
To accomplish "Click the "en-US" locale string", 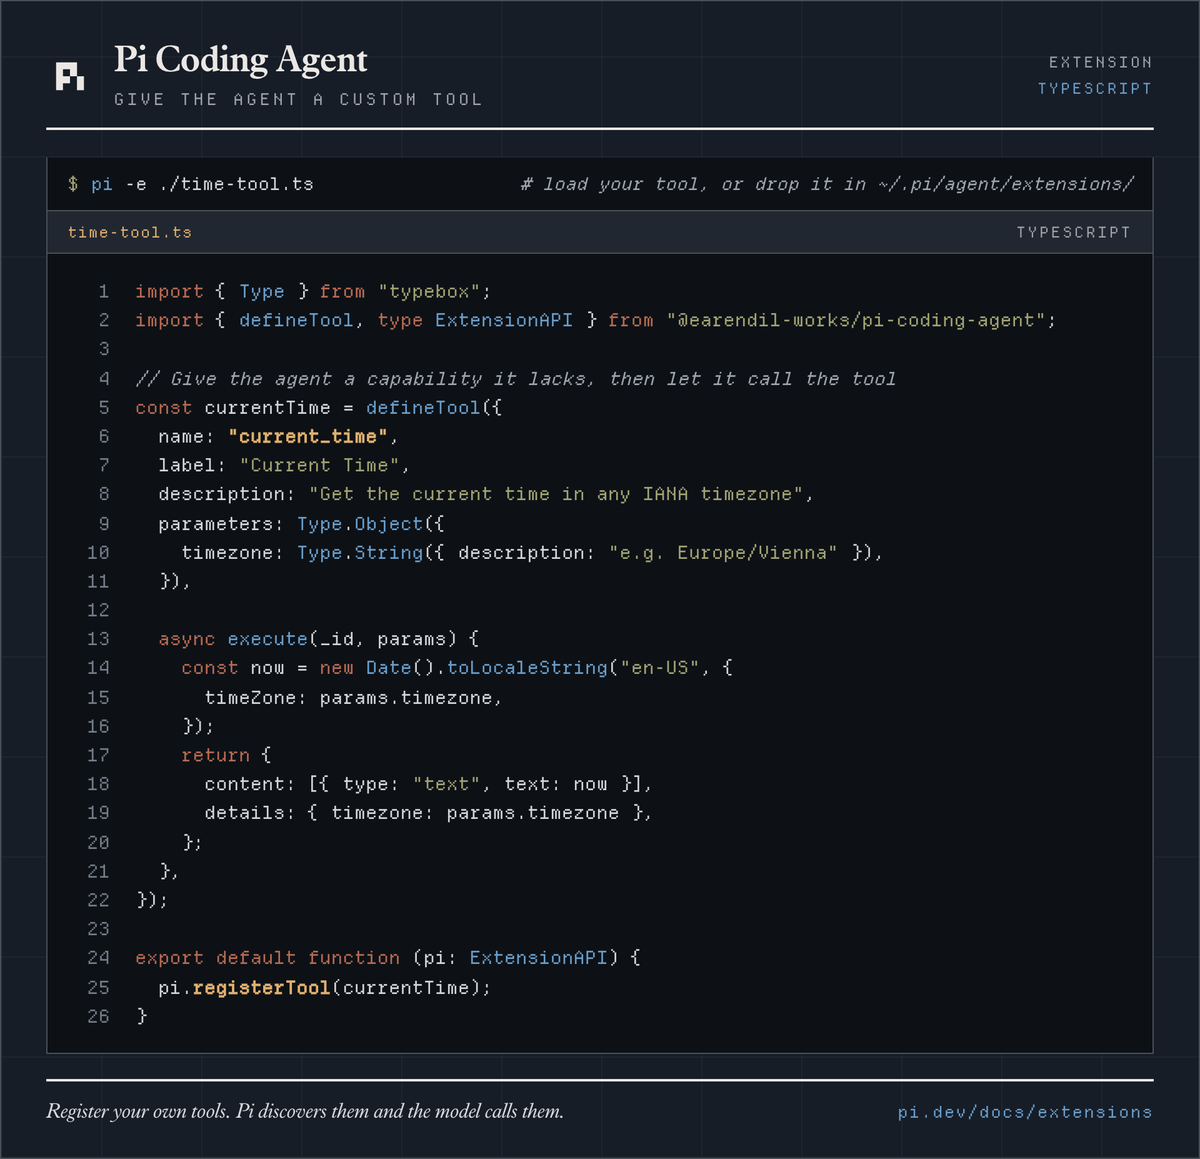I will pos(660,668).
